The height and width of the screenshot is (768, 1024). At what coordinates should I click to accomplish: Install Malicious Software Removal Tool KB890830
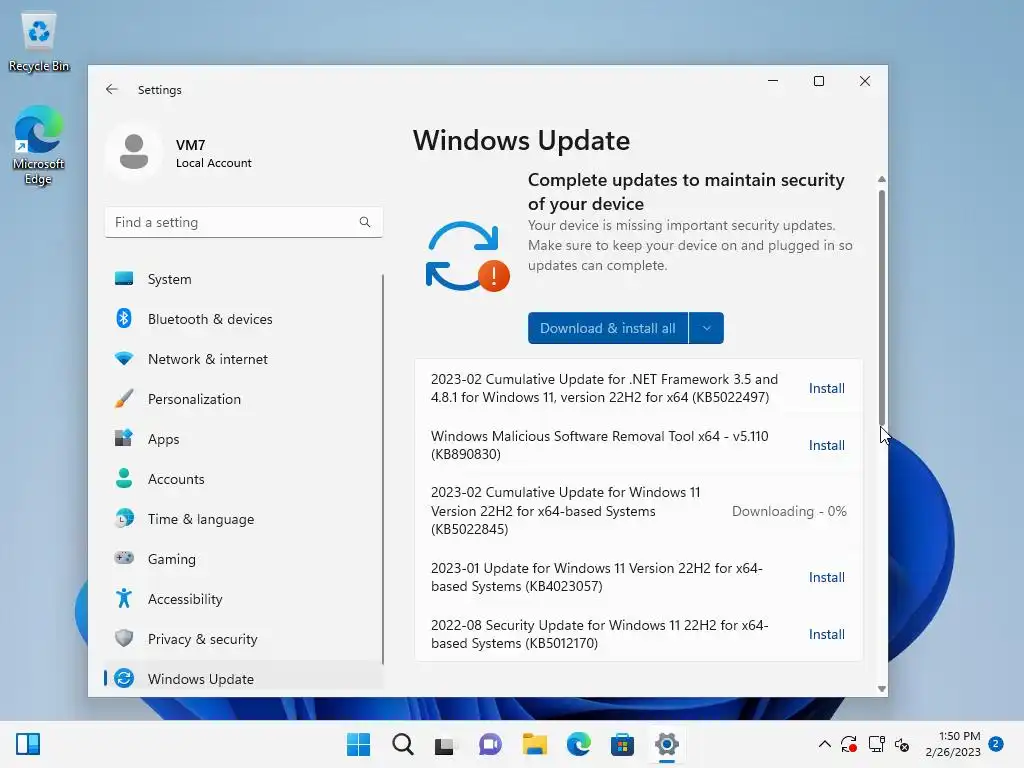[x=827, y=445]
